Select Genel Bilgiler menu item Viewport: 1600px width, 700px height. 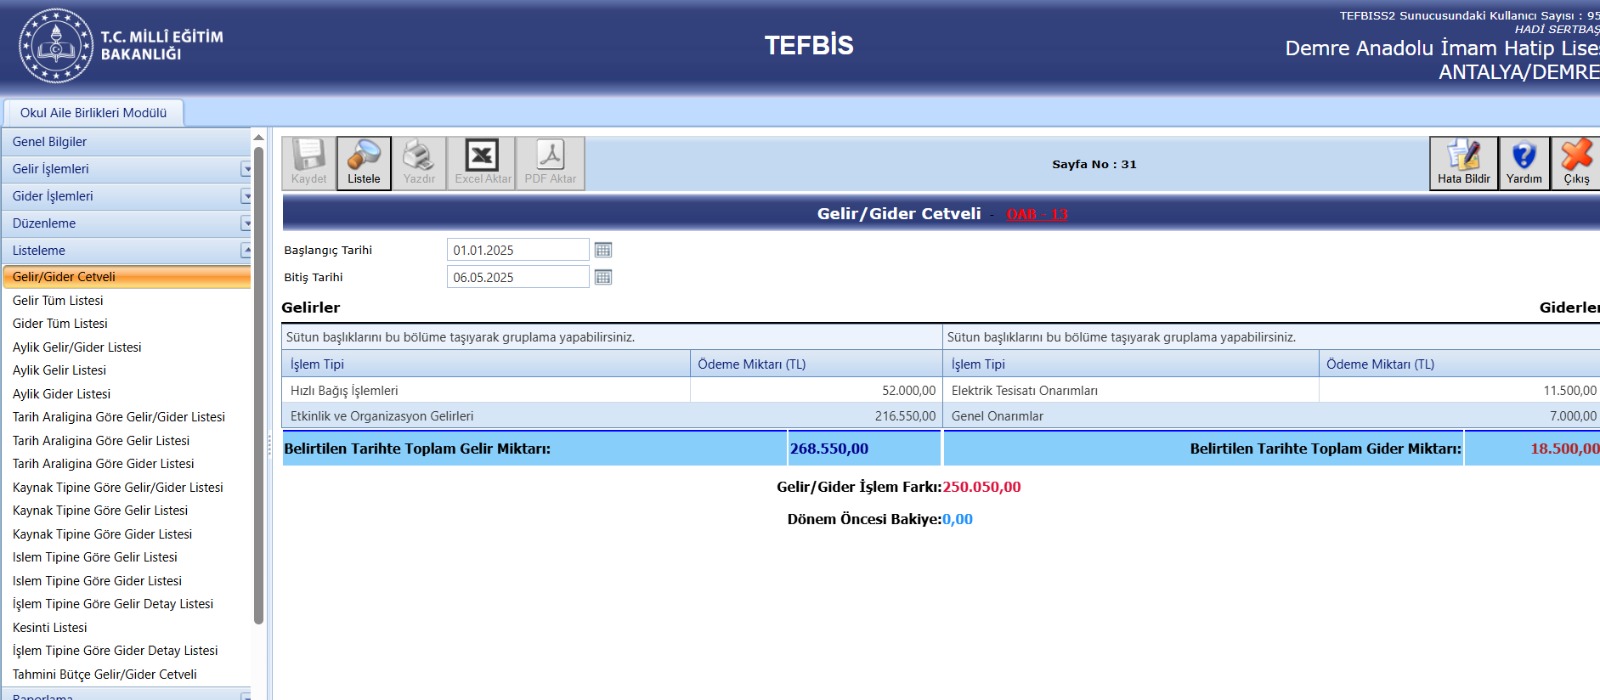50,142
